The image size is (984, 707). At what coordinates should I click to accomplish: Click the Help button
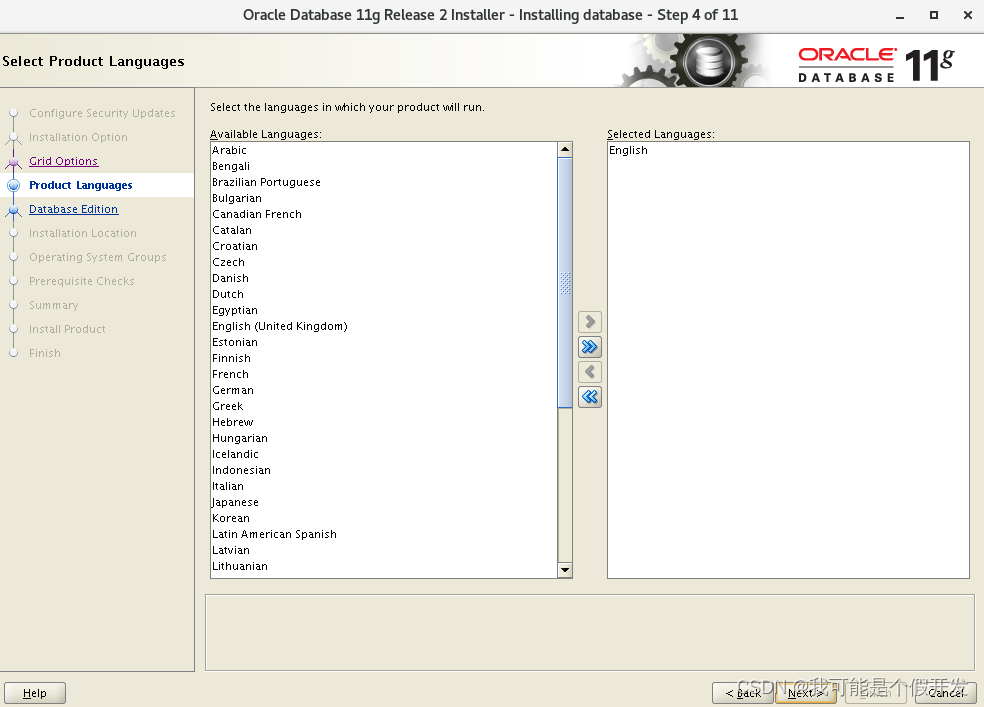click(35, 693)
